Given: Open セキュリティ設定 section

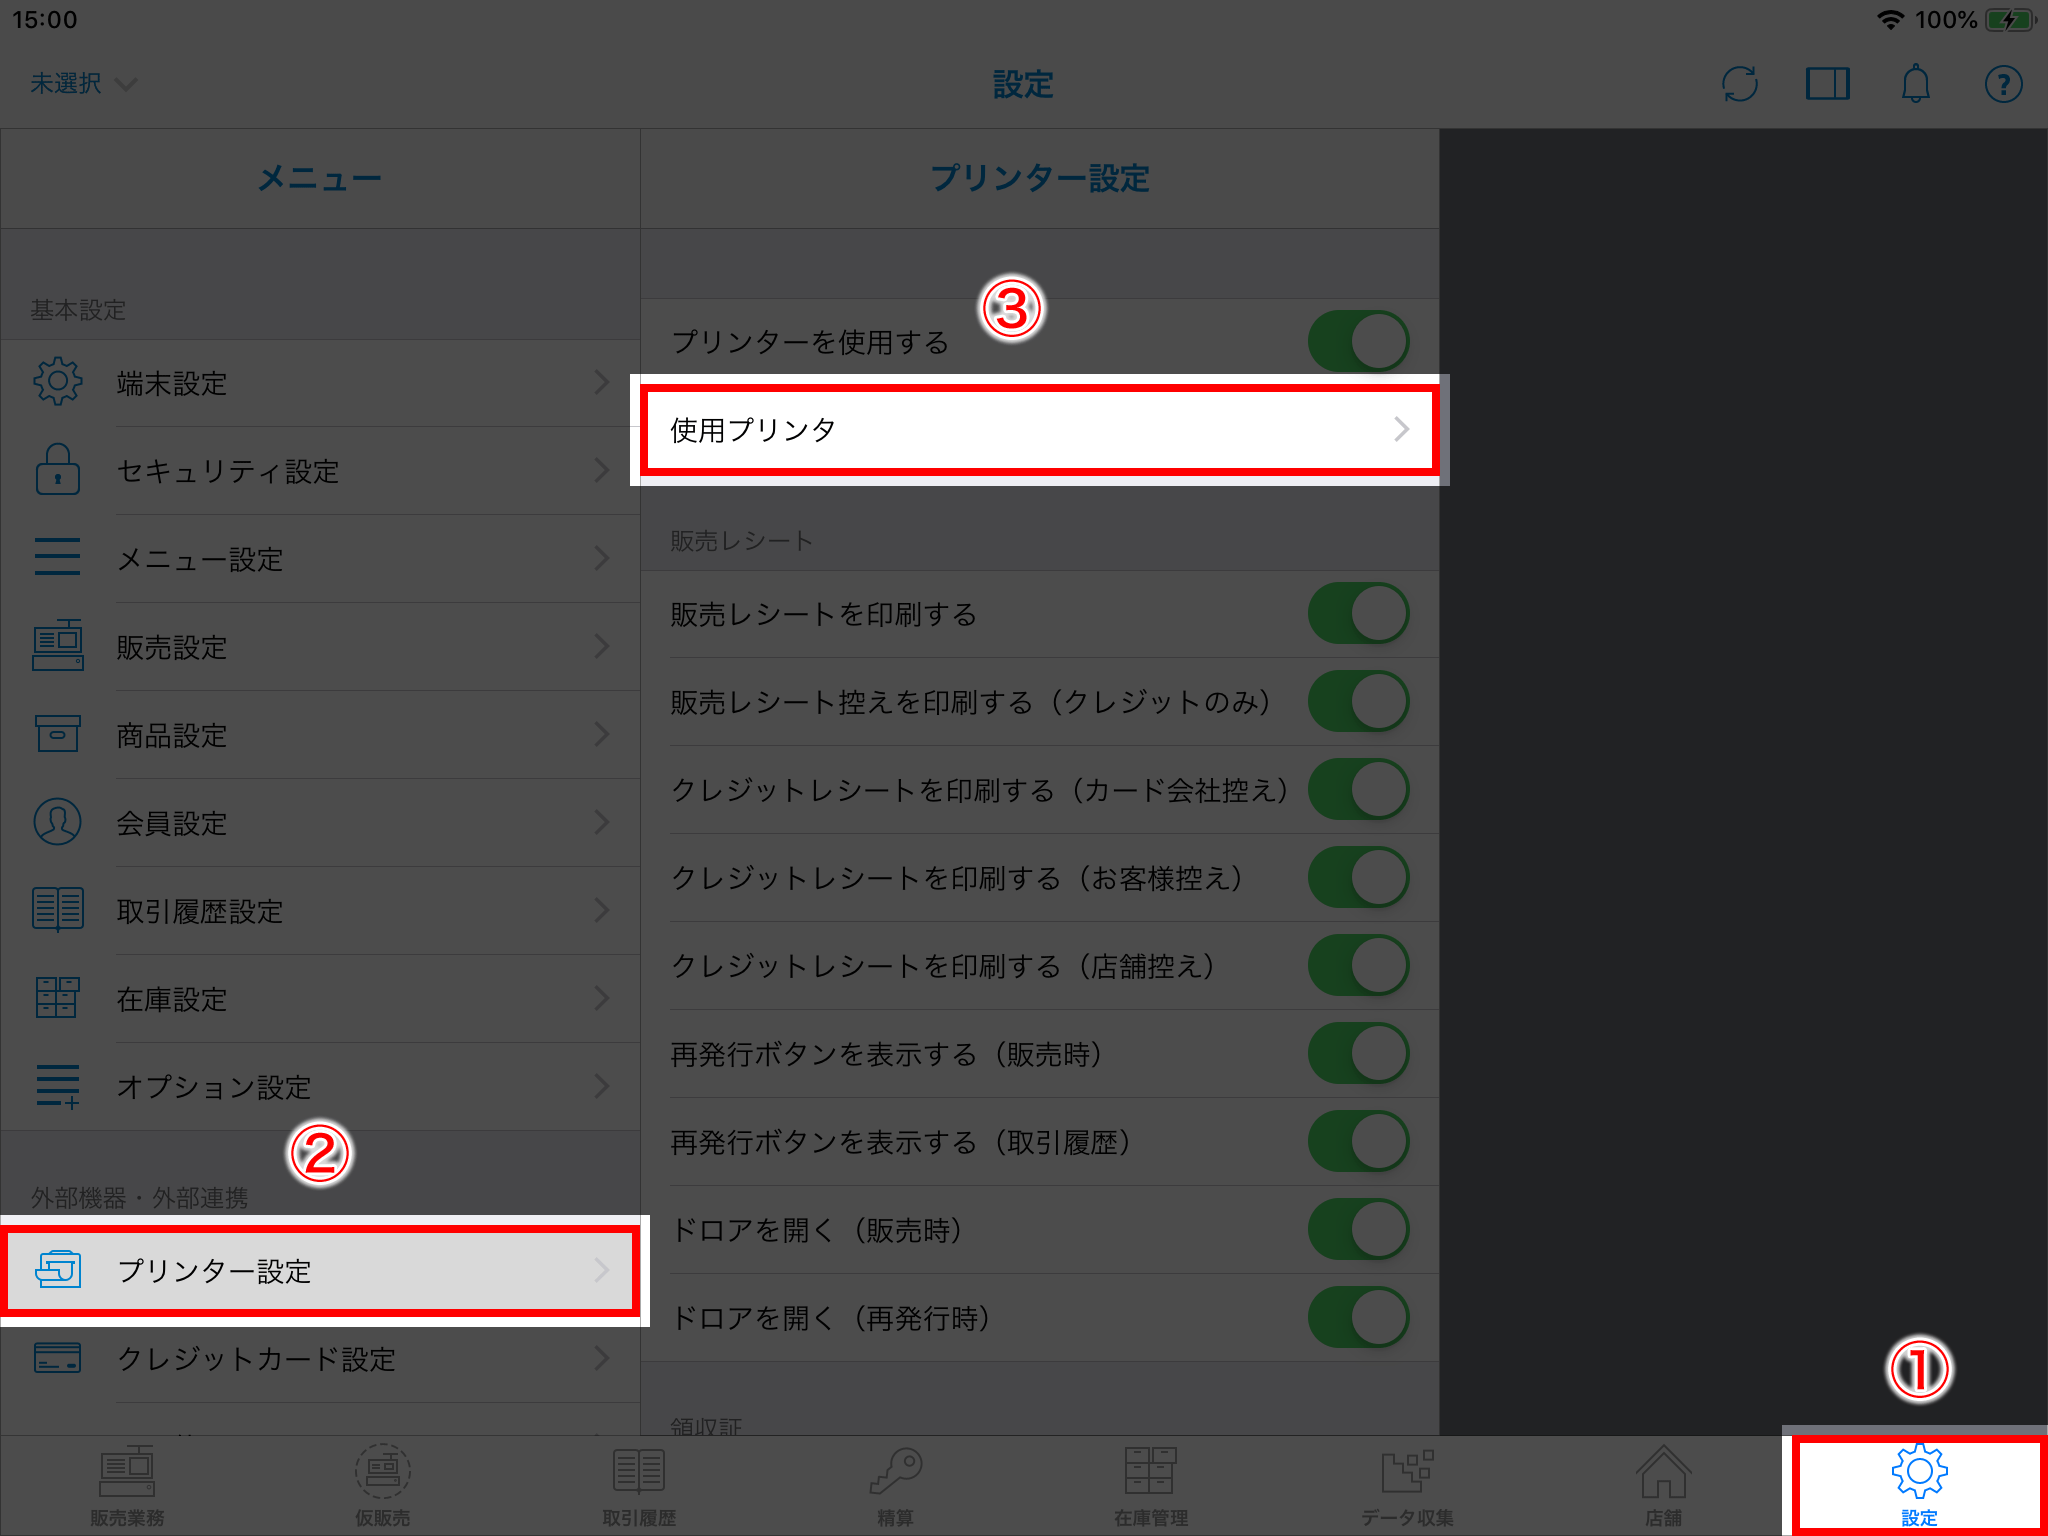Looking at the screenshot, I should pos(323,471).
